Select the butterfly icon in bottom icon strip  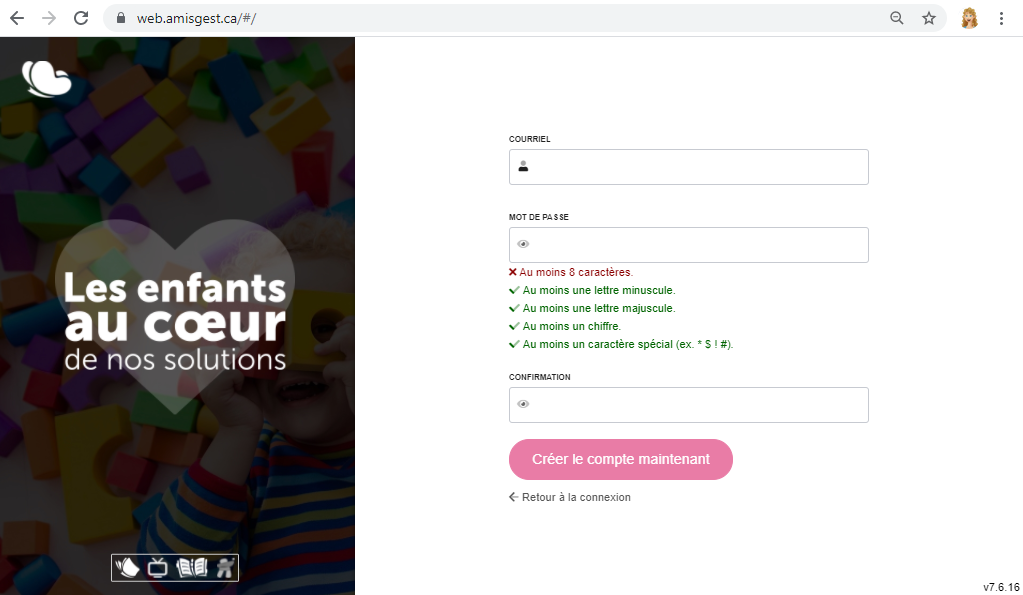point(127,568)
